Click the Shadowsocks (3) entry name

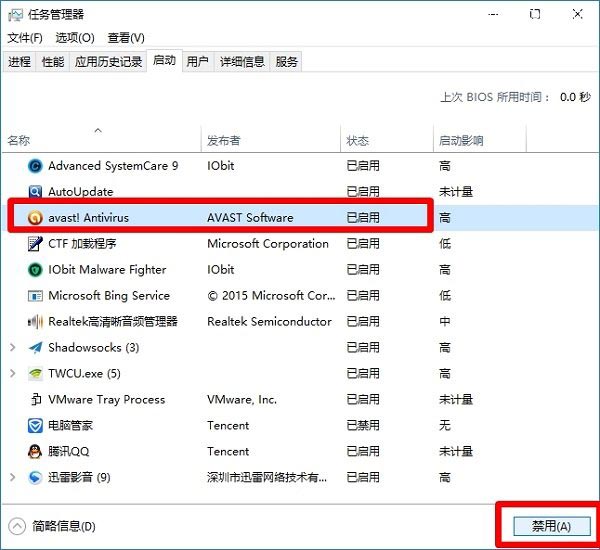pyautogui.click(x=93, y=348)
